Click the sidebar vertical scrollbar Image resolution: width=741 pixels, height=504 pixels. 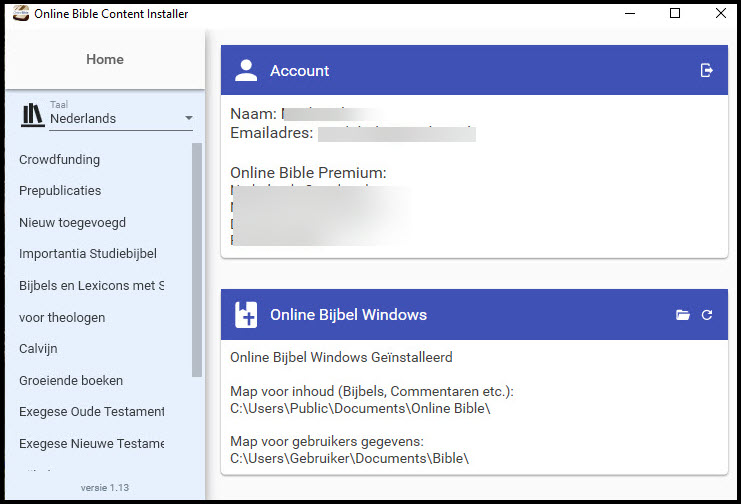pos(197,260)
